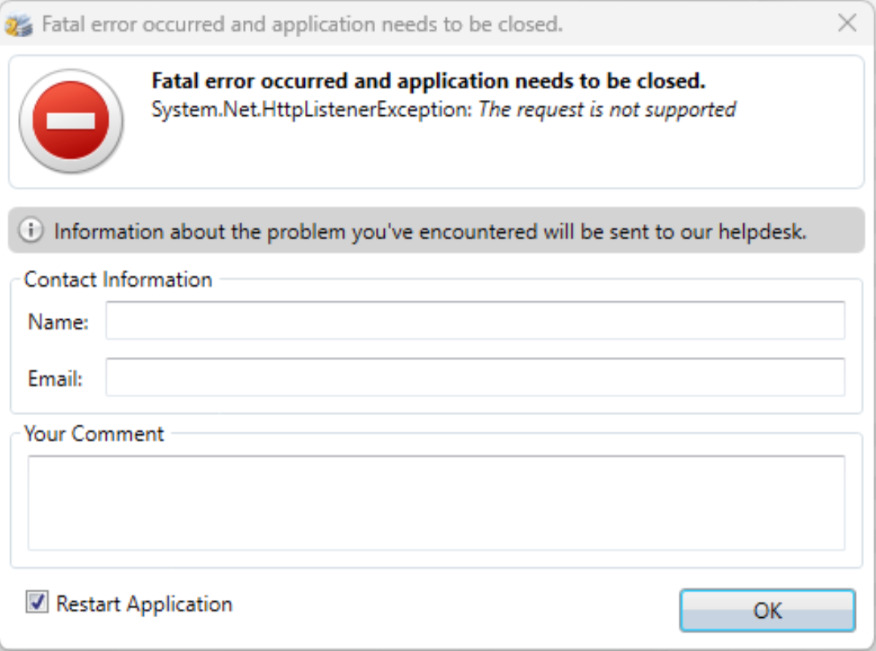Click the 'Email:' field label
Image resolution: width=876 pixels, height=651 pixels.
coord(55,379)
